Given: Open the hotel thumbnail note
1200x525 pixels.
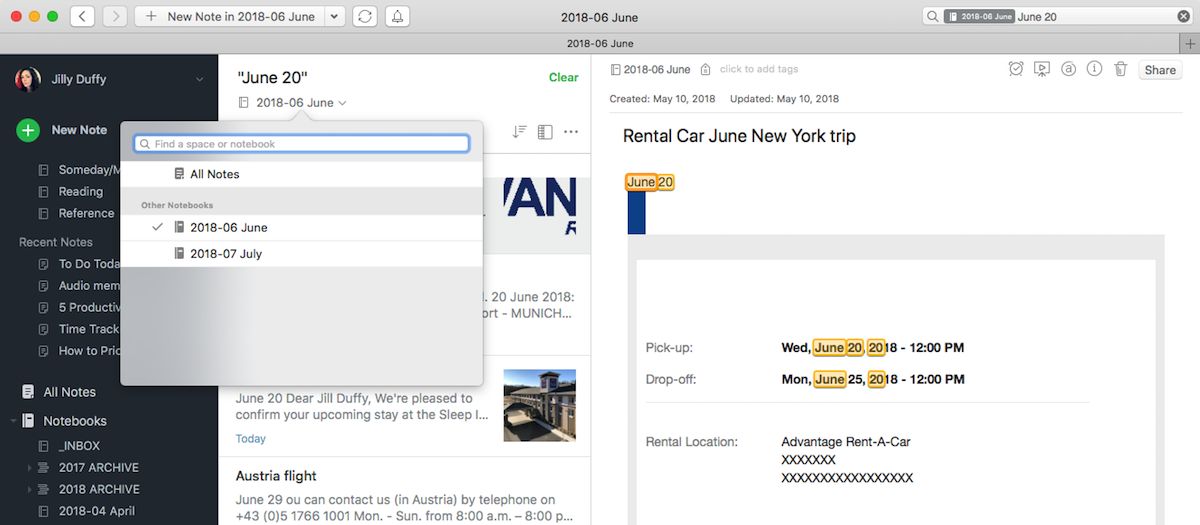Looking at the screenshot, I should point(540,405).
